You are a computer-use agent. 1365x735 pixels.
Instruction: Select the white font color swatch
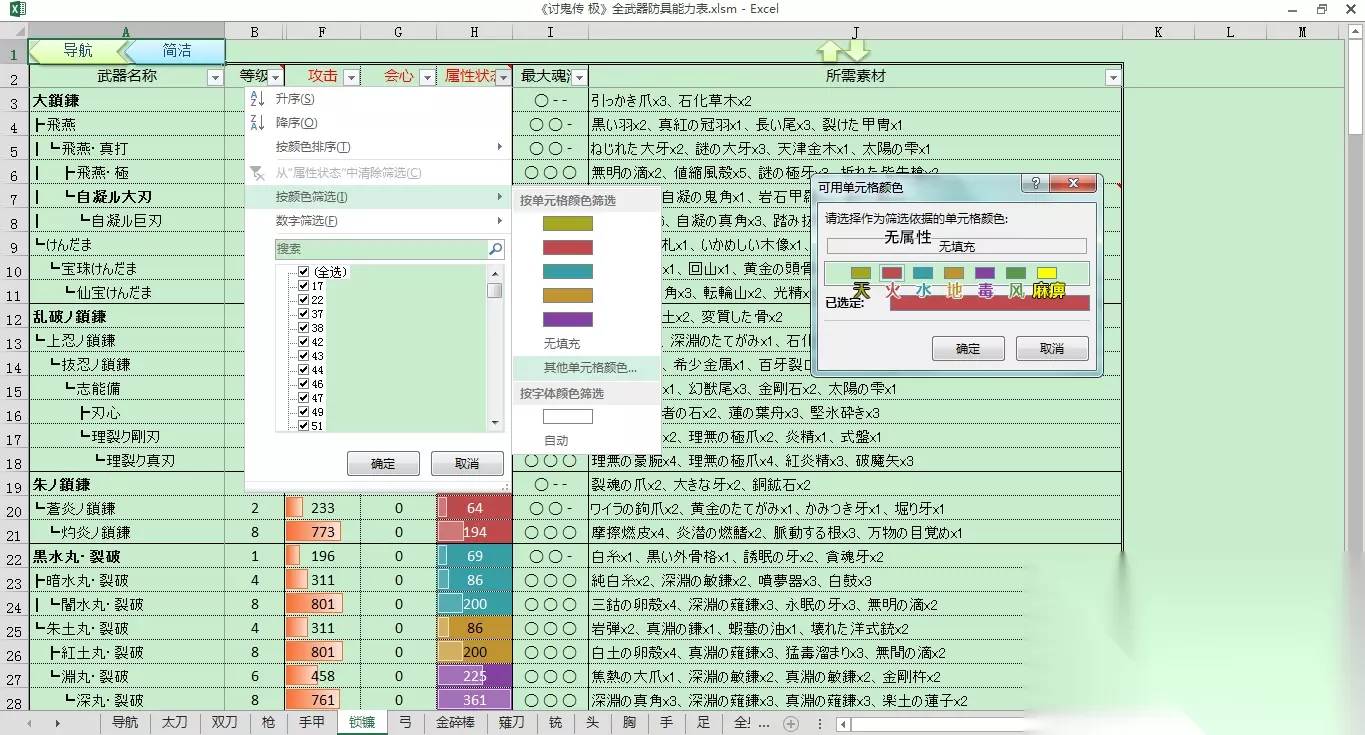pos(568,416)
